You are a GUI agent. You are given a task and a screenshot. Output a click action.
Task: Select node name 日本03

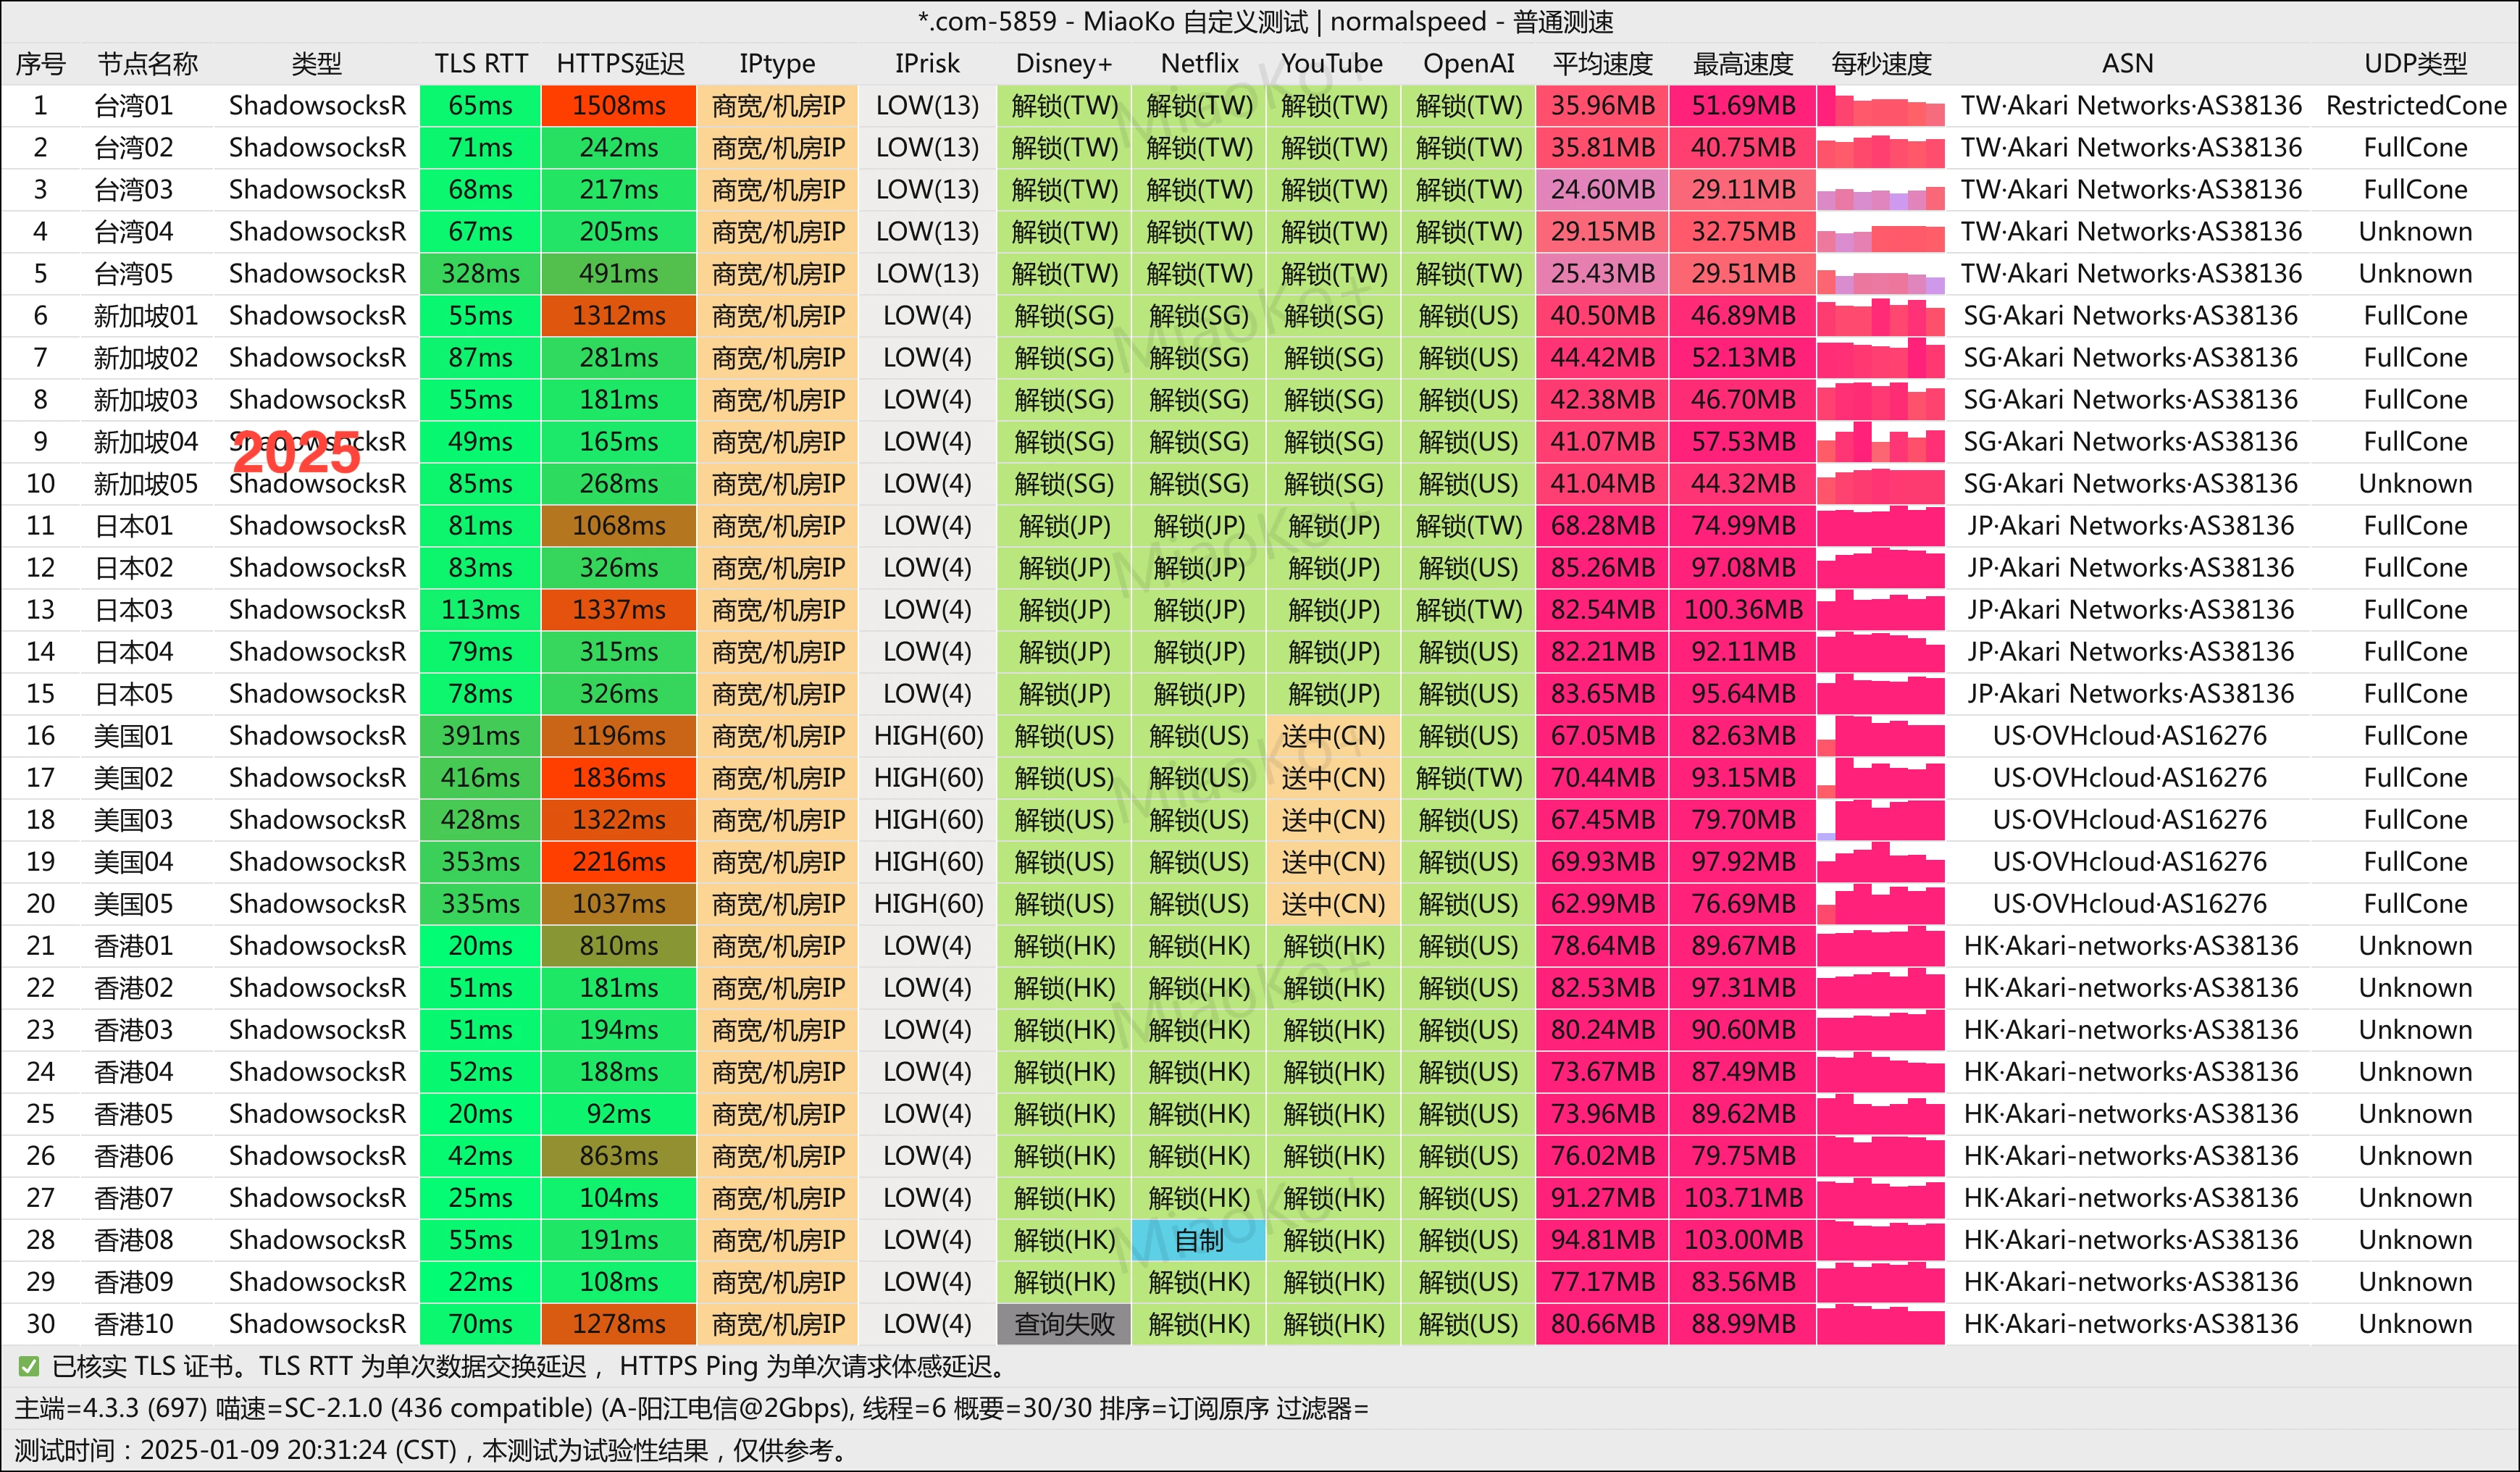pos(133,610)
